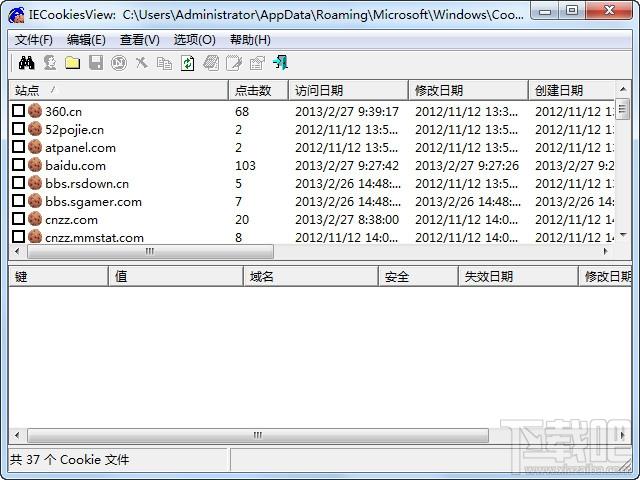Click the 值 column header
The width and height of the screenshot is (640, 480).
click(176, 277)
